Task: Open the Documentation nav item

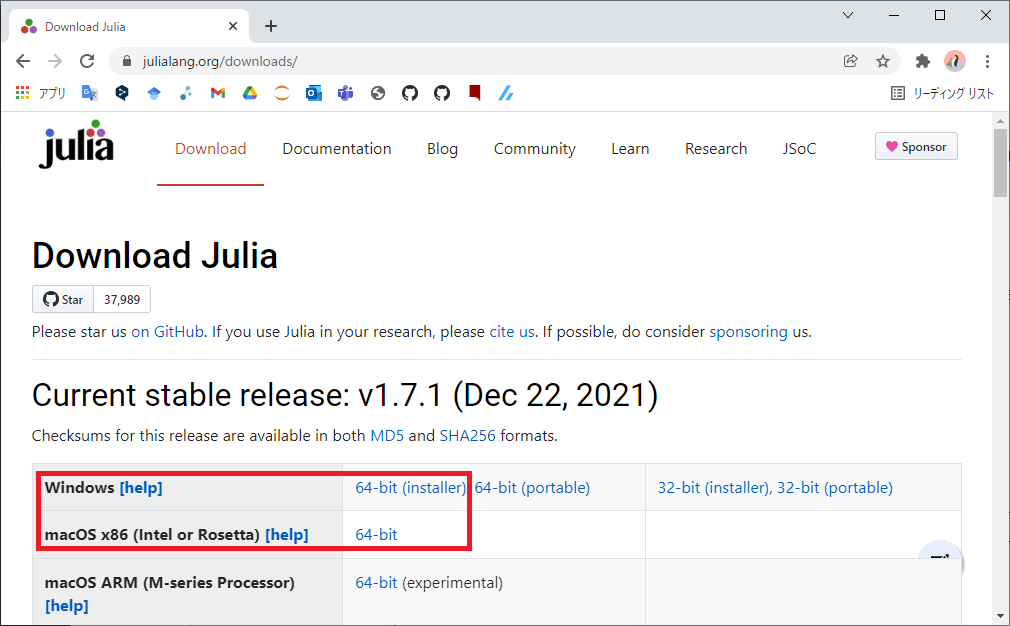Action: point(337,149)
